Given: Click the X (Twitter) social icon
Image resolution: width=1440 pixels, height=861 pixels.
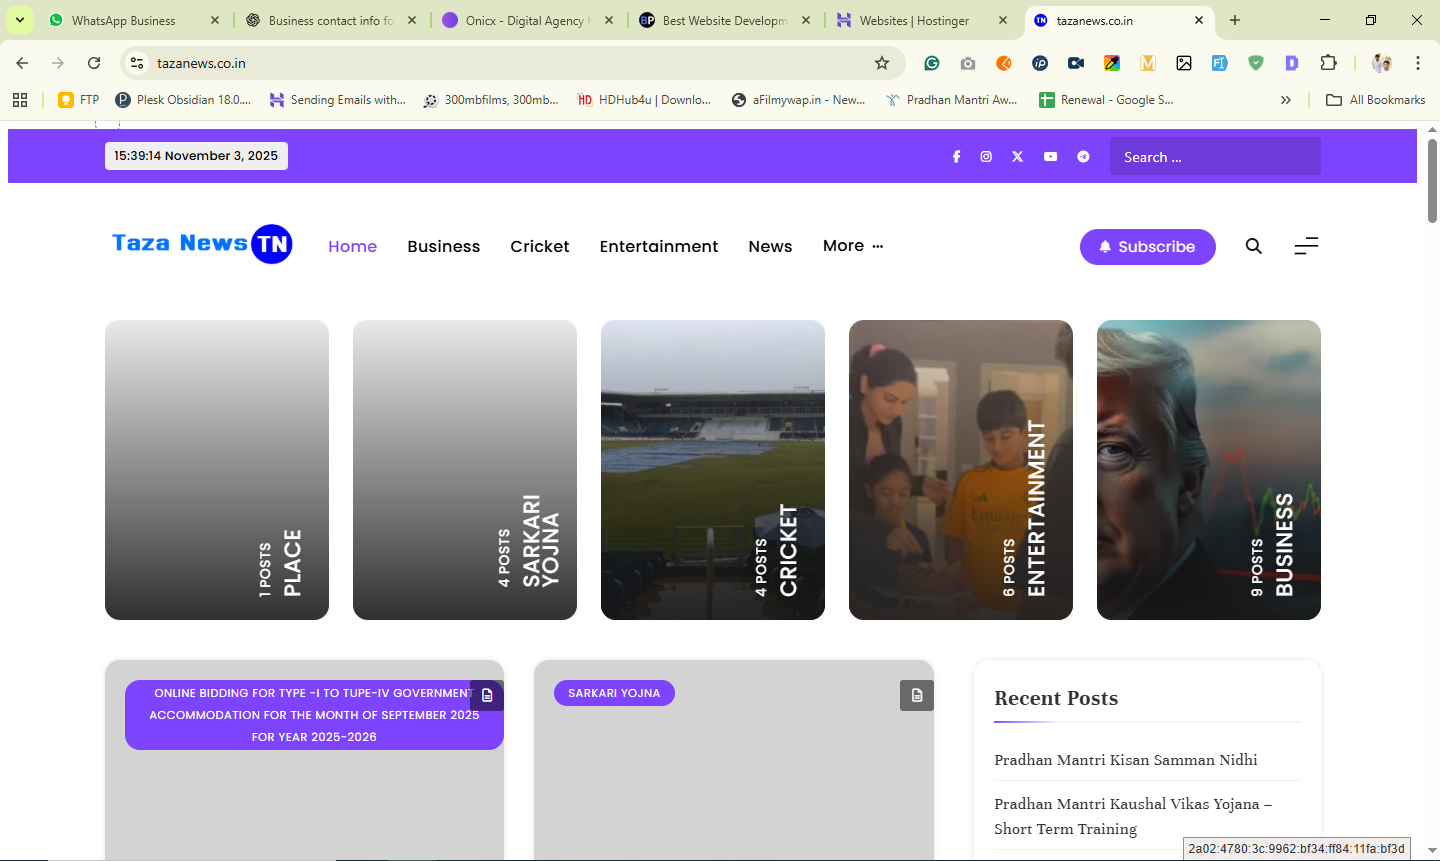Looking at the screenshot, I should [1017, 157].
